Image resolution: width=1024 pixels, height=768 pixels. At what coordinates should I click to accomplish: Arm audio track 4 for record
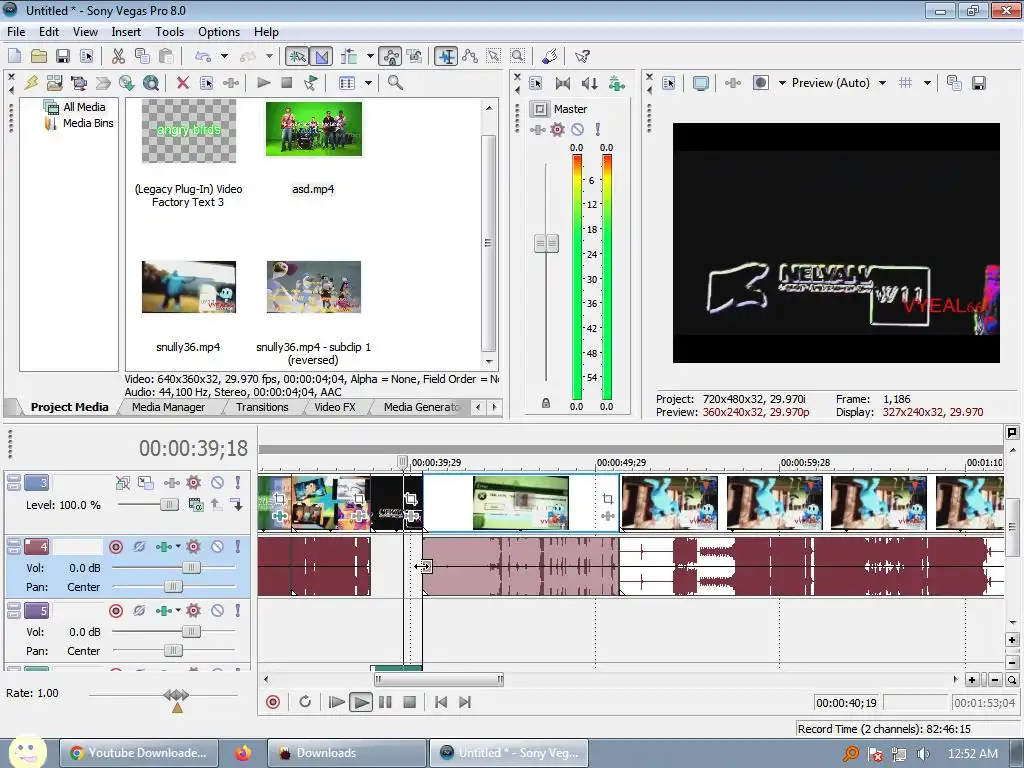[116, 547]
